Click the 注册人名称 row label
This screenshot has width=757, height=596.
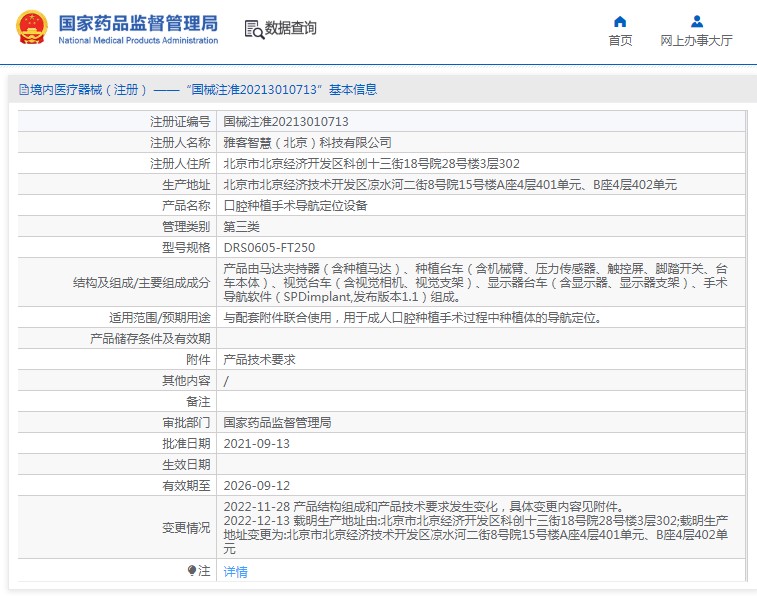tap(180, 143)
